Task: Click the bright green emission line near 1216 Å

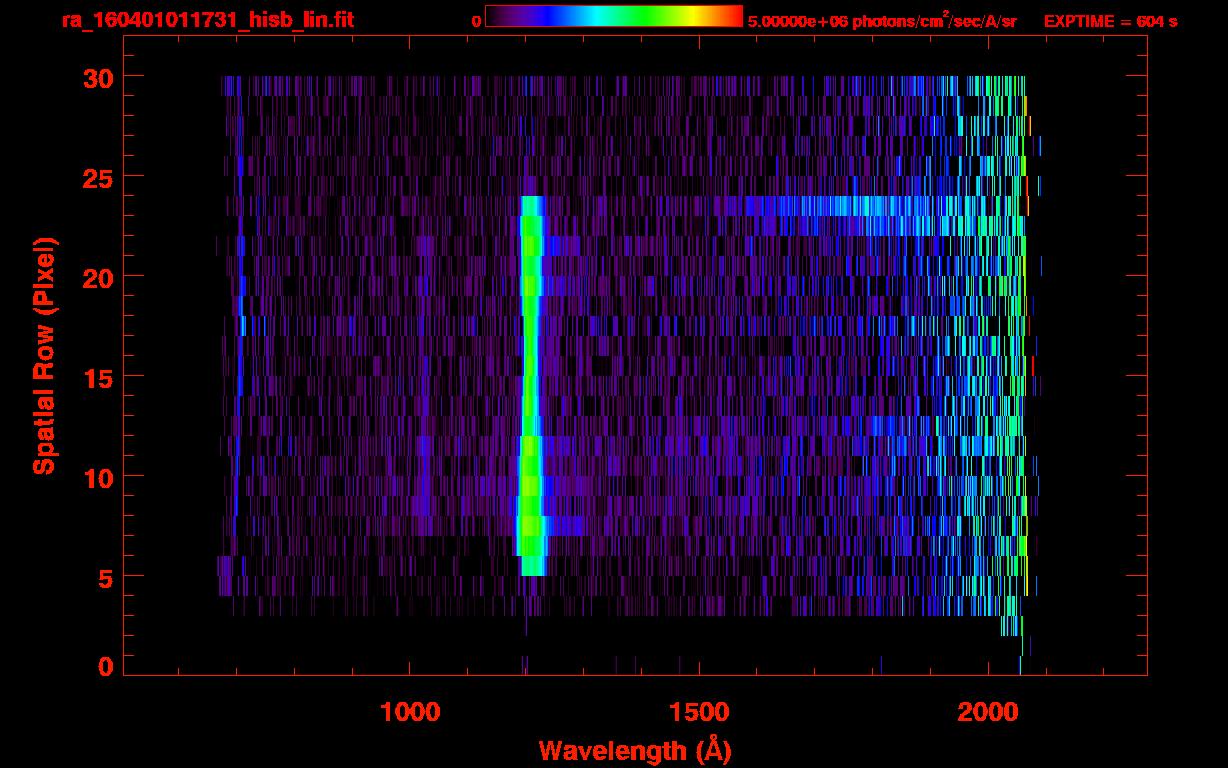Action: (x=531, y=386)
